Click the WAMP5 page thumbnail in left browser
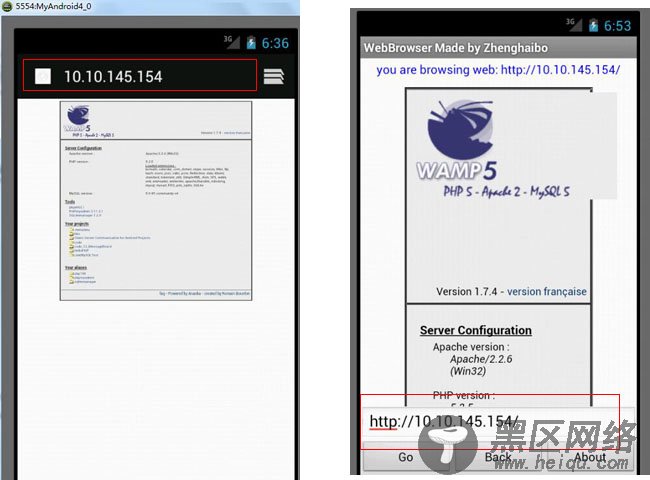The image size is (650, 480). tap(156, 201)
